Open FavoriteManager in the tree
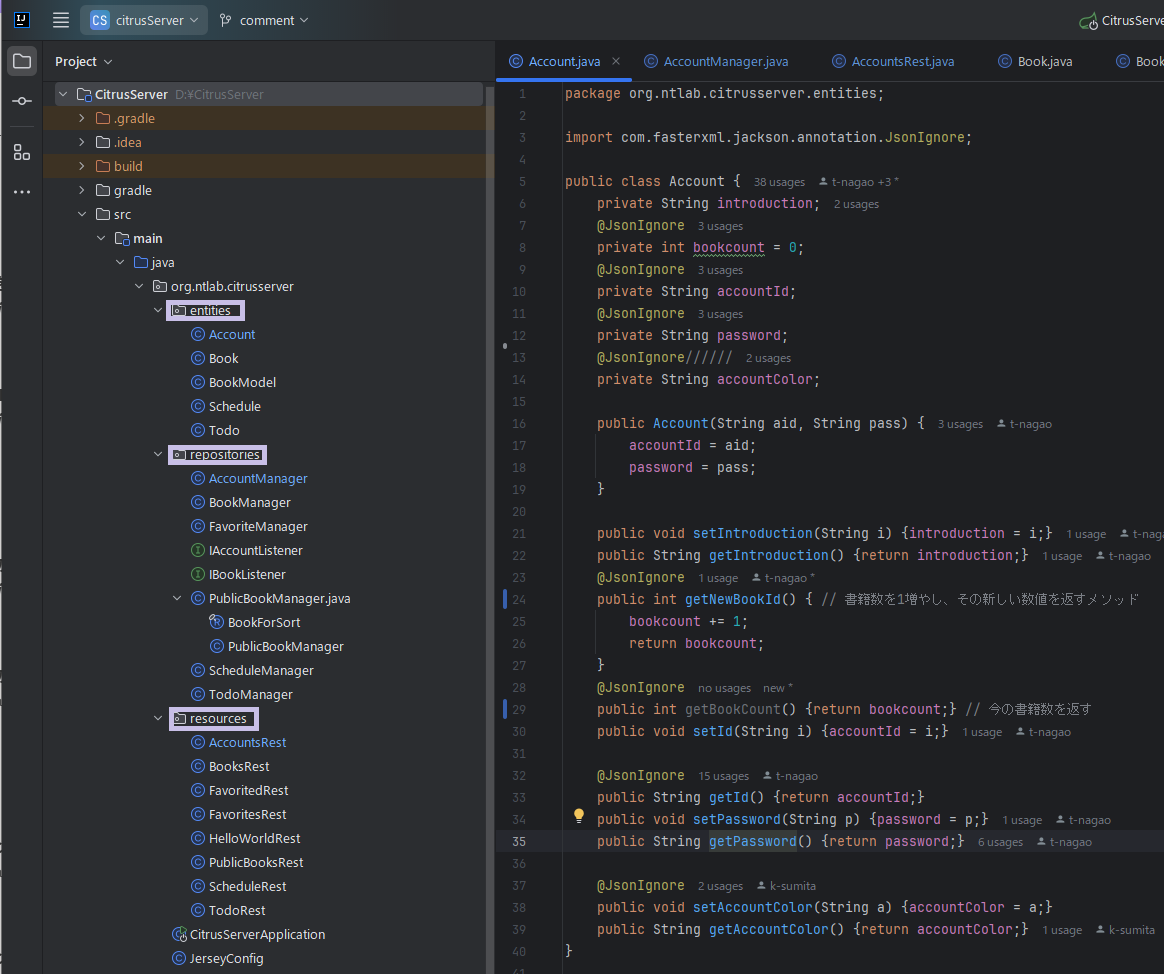 (x=258, y=526)
